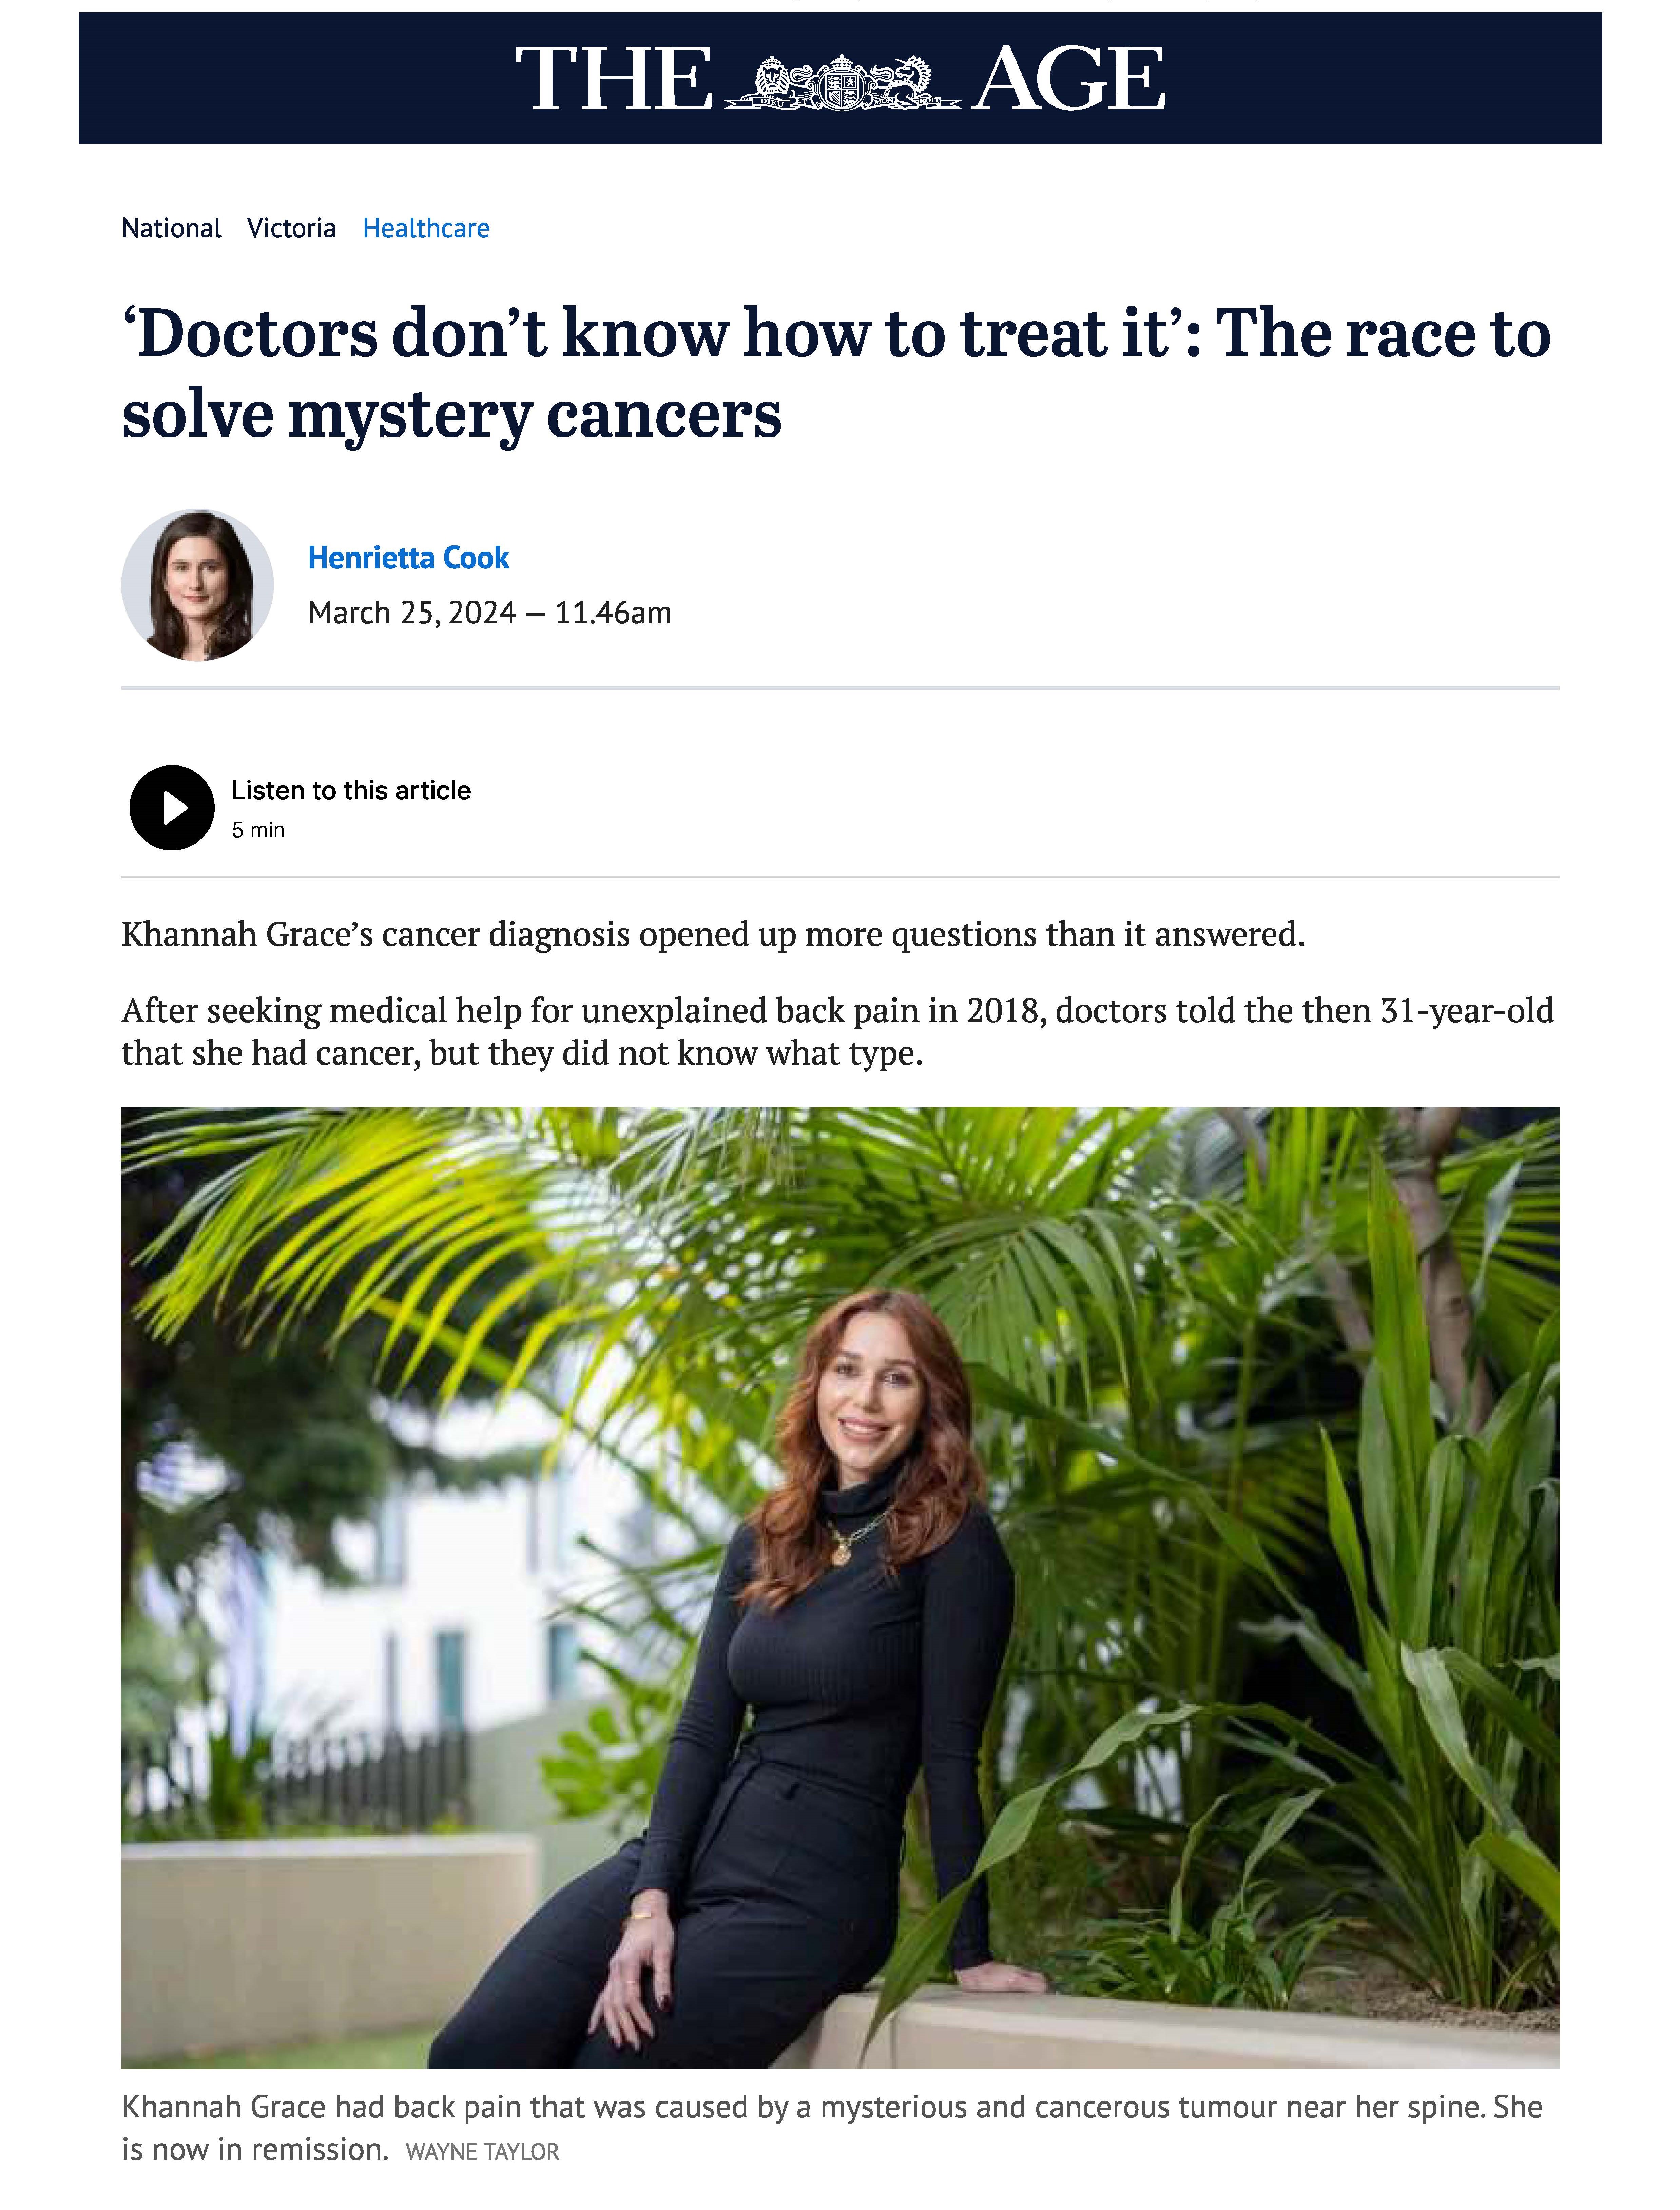Click the '5 min' audio duration text
The image size is (1680, 2210).
(258, 830)
